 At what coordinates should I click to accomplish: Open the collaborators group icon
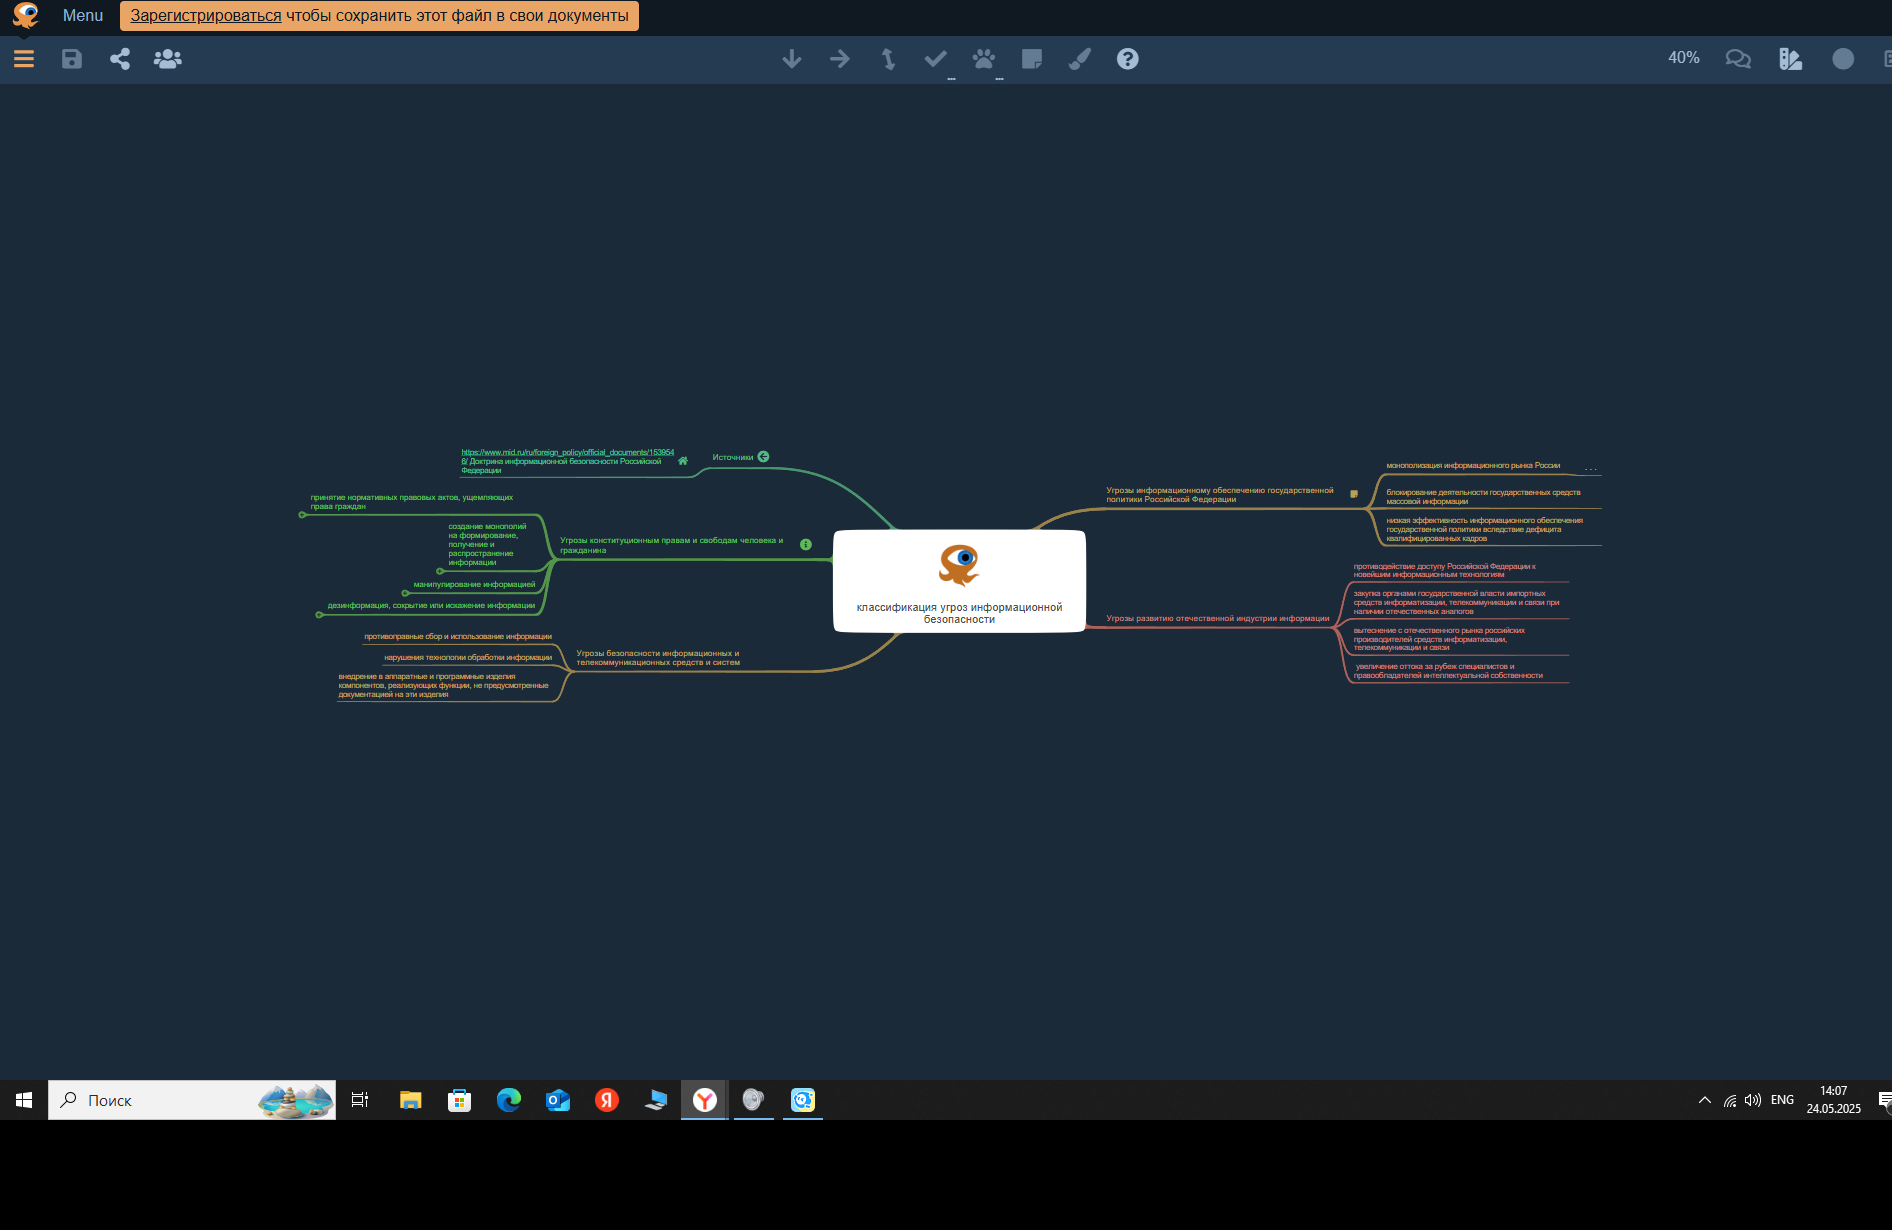coord(168,59)
